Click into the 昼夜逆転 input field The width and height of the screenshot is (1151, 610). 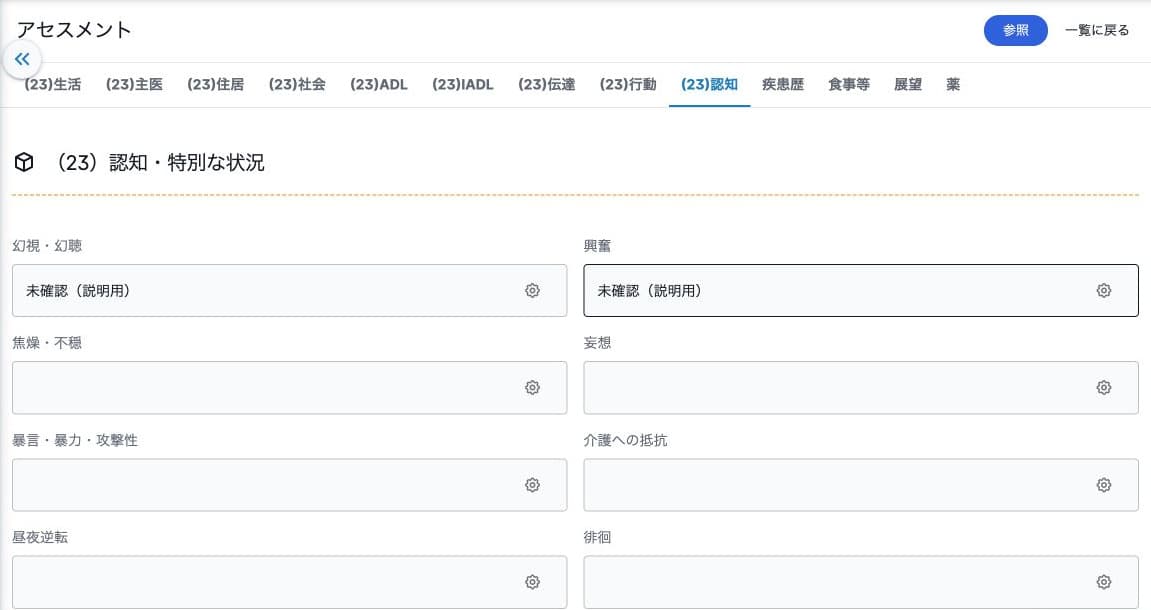pyautogui.click(x=290, y=582)
